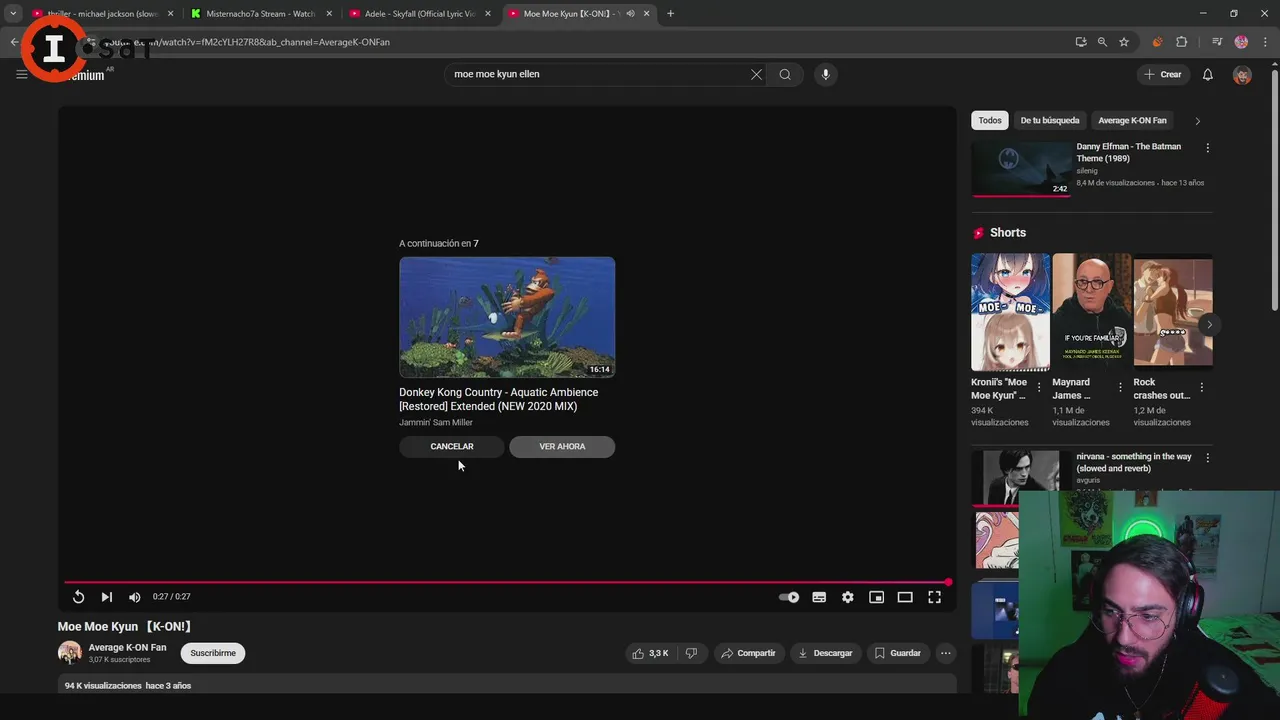
Task: Open the YouTube account avatar menu
Action: pos(1242,74)
